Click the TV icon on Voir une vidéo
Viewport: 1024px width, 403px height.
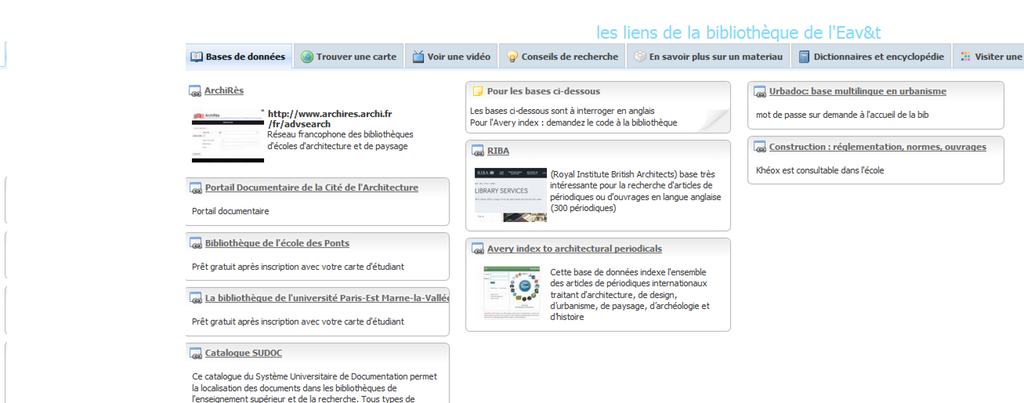418,57
